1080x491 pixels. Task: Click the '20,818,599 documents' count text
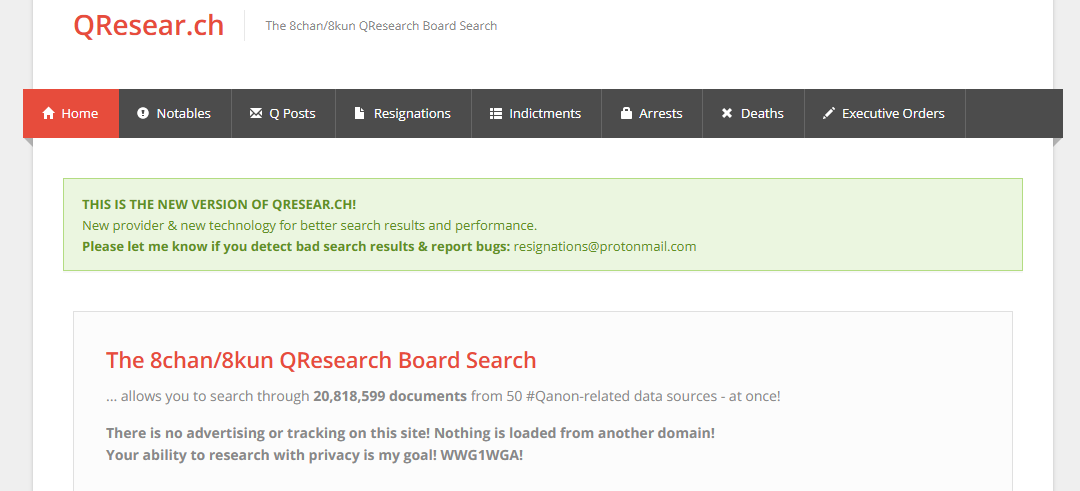click(x=390, y=397)
